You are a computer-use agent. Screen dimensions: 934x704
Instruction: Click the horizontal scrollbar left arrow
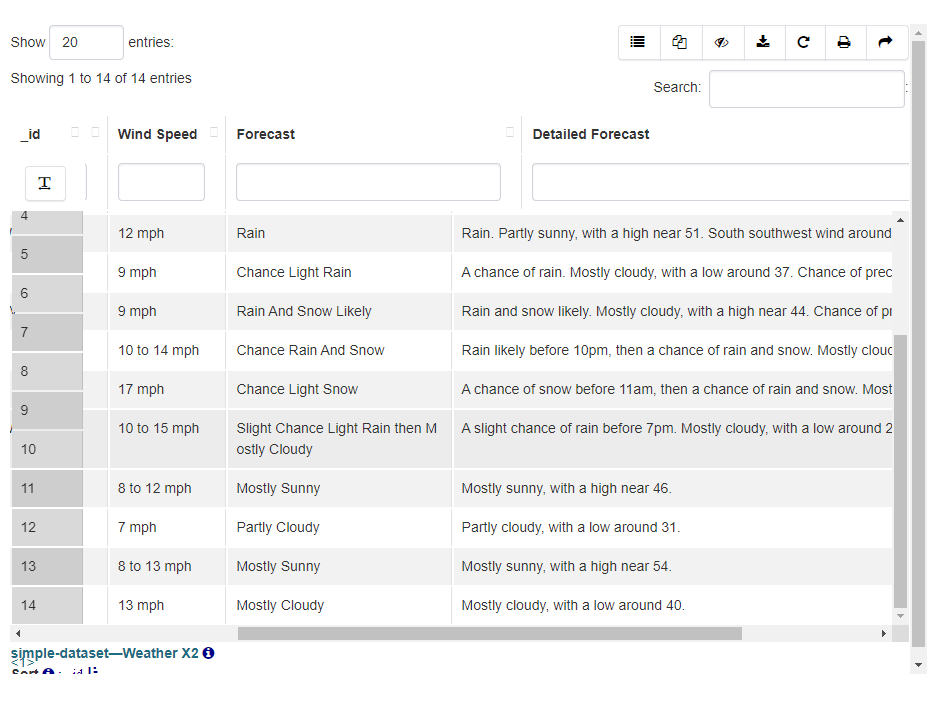[x=18, y=633]
